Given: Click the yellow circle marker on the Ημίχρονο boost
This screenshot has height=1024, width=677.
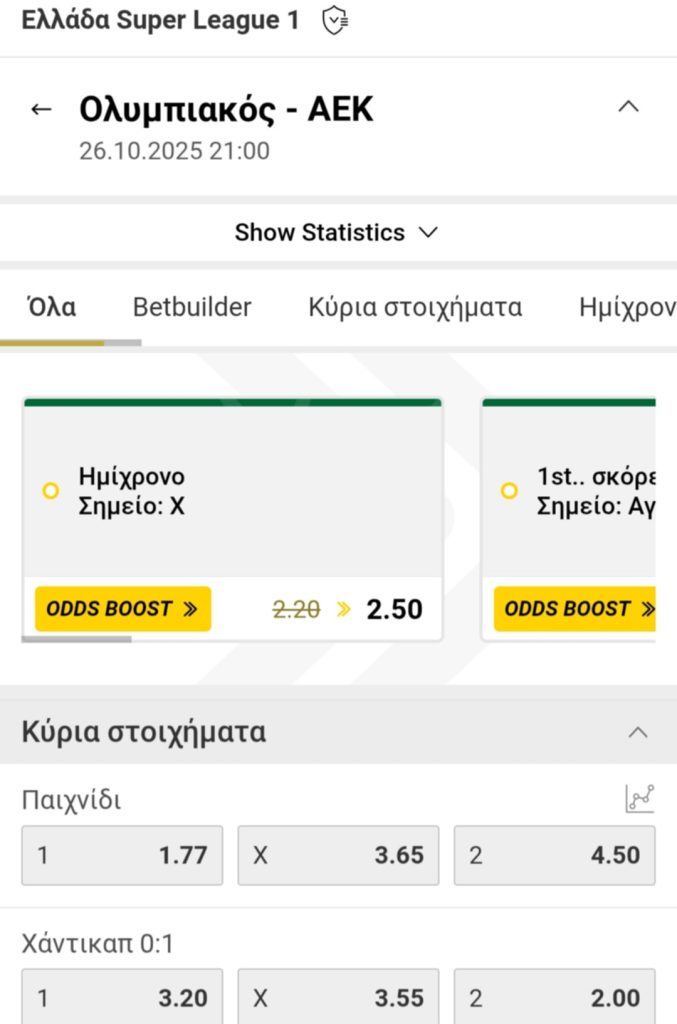Looking at the screenshot, I should click(x=48, y=491).
